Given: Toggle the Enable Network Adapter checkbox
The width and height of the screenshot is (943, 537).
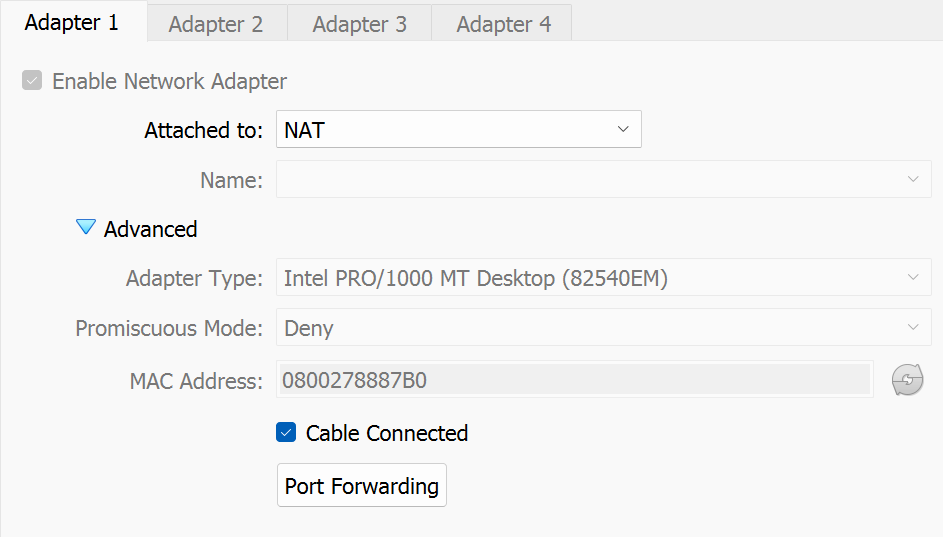Looking at the screenshot, I should (x=32, y=81).
